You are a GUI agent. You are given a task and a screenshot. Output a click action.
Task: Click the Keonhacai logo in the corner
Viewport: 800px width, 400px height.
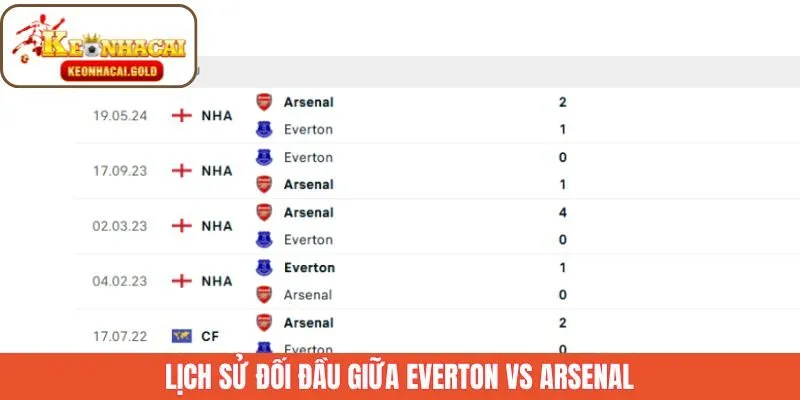point(99,46)
